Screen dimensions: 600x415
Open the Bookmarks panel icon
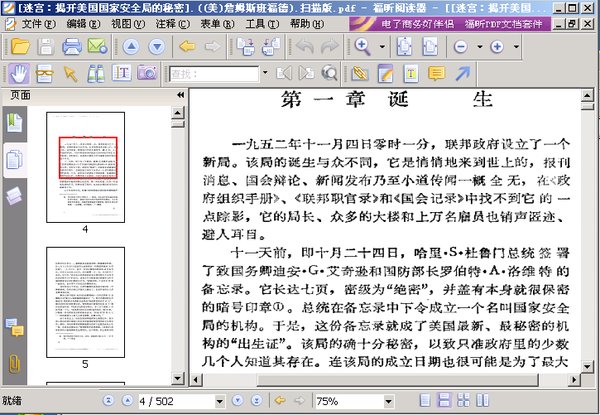coord(15,123)
